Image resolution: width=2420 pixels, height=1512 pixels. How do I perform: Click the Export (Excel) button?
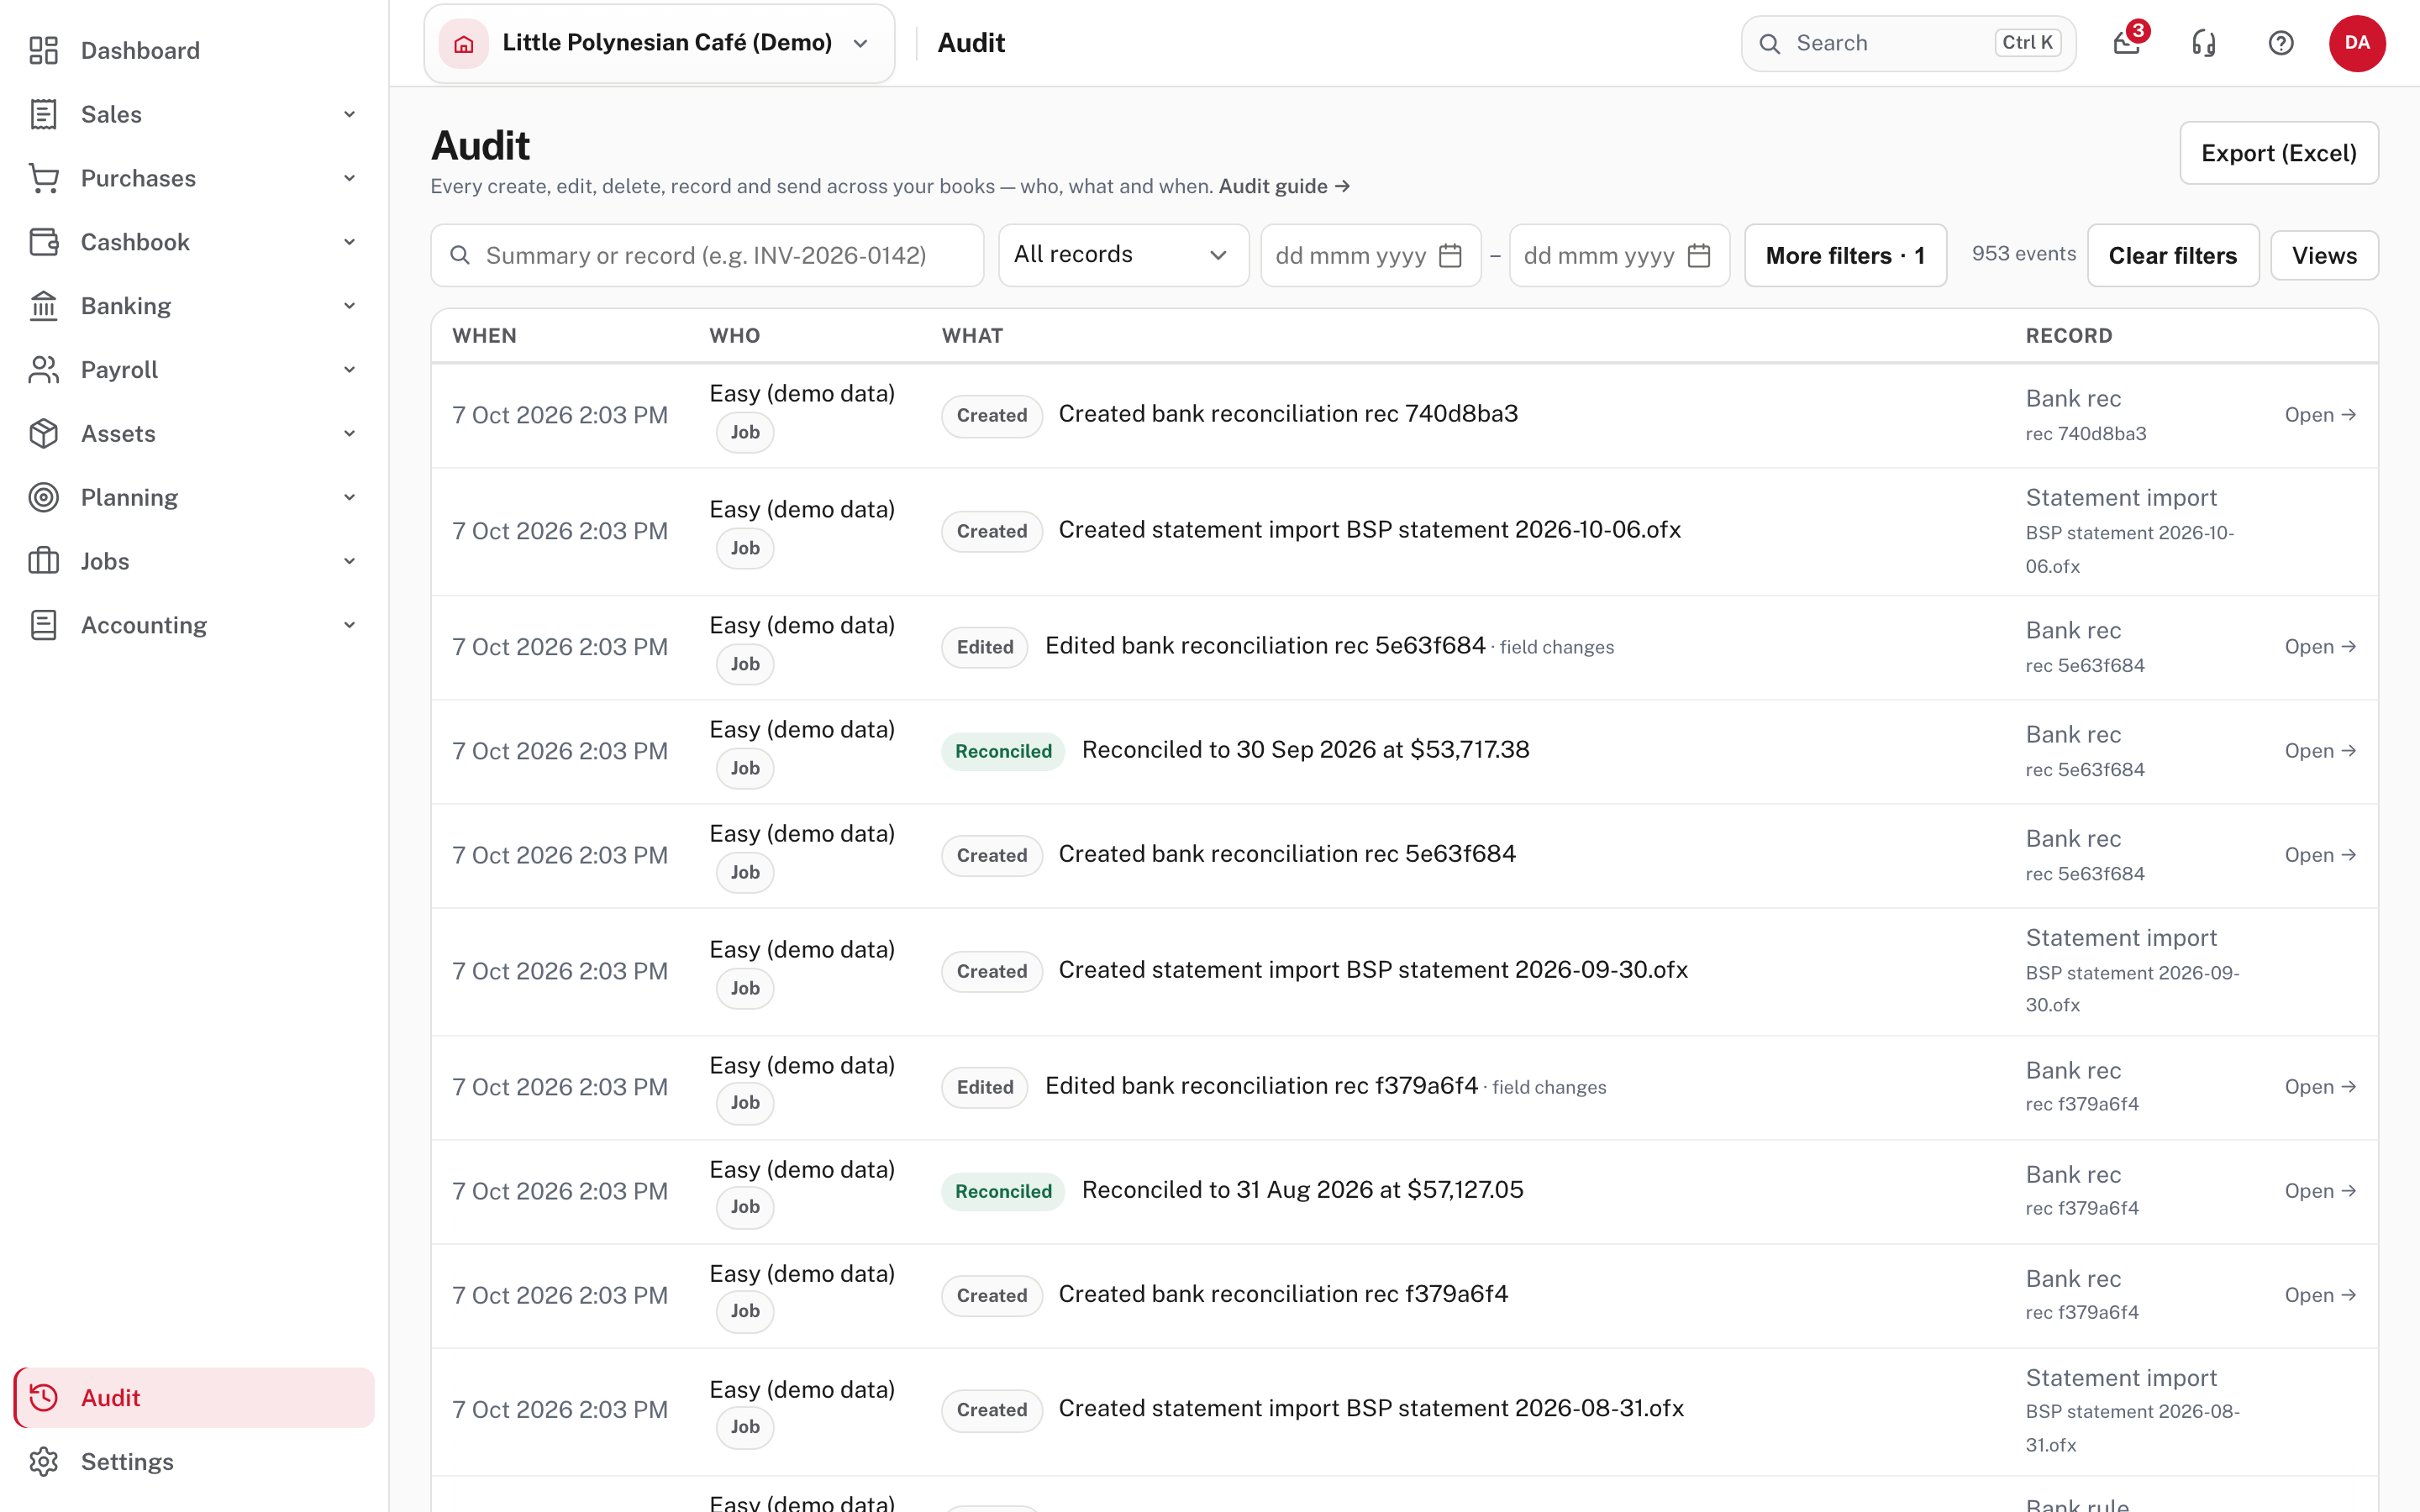pos(2279,153)
